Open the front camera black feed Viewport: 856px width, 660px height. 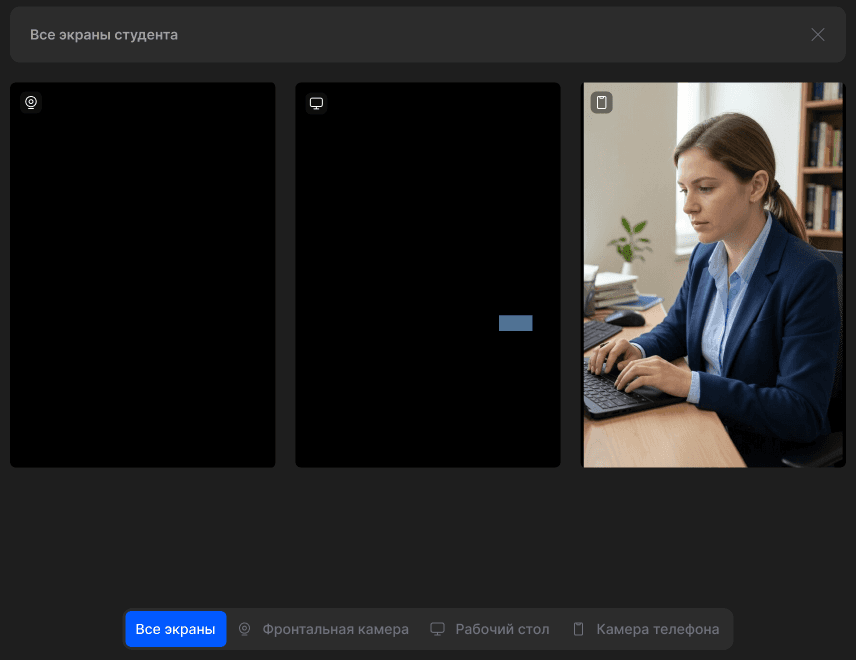142,275
